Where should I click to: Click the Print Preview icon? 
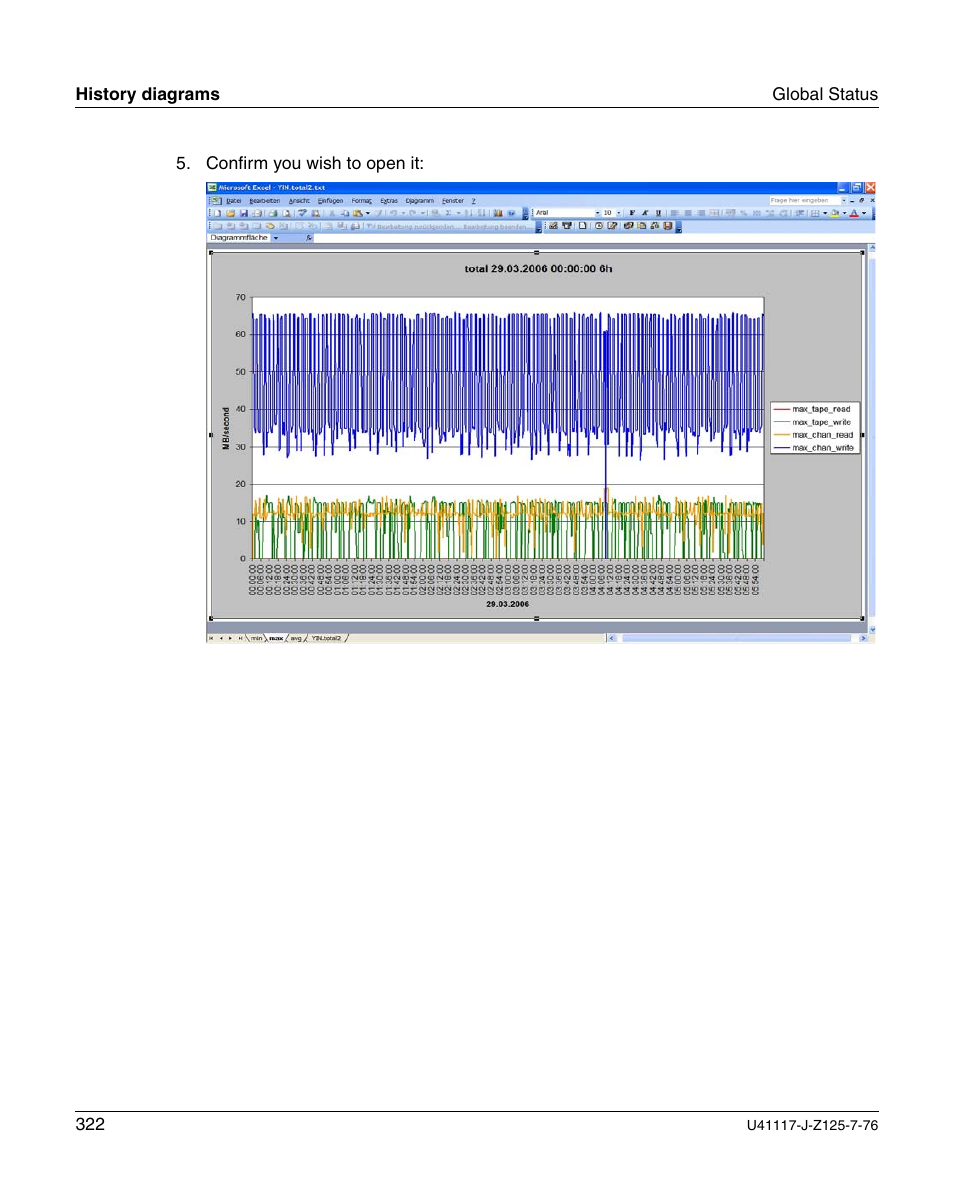tap(287, 213)
